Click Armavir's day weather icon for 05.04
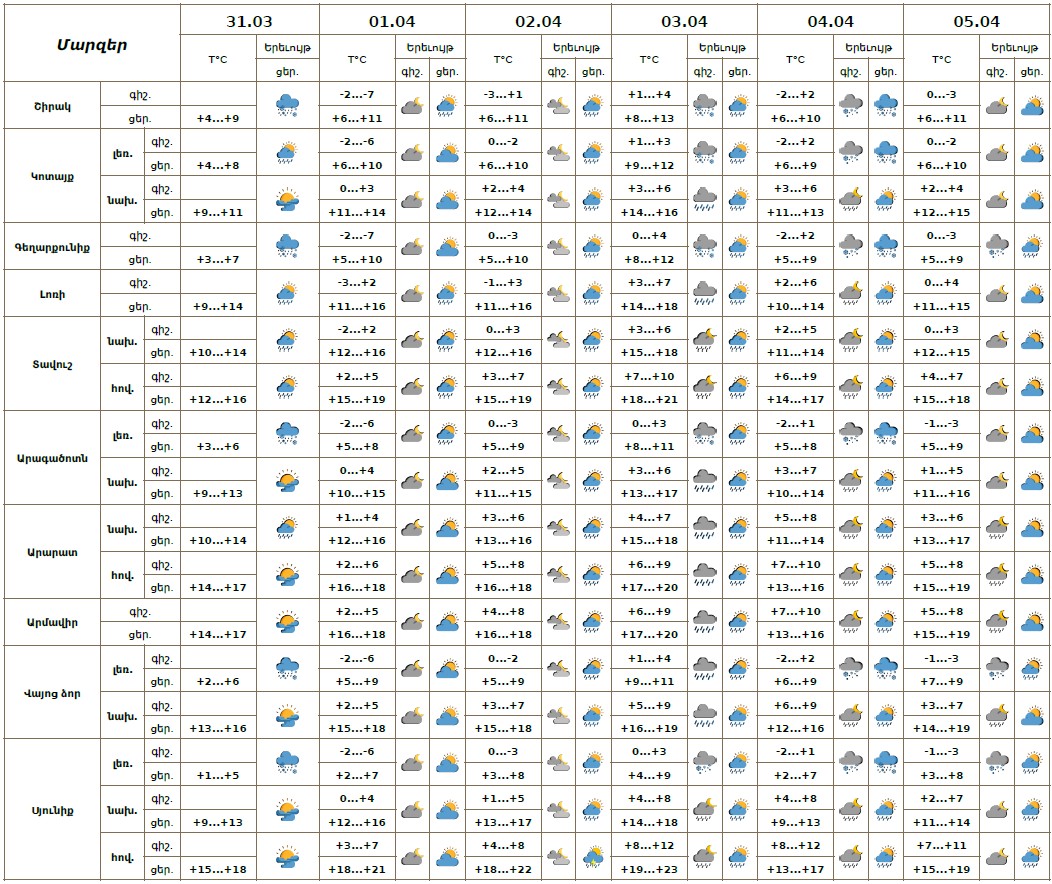1052x884 pixels. (1031, 623)
